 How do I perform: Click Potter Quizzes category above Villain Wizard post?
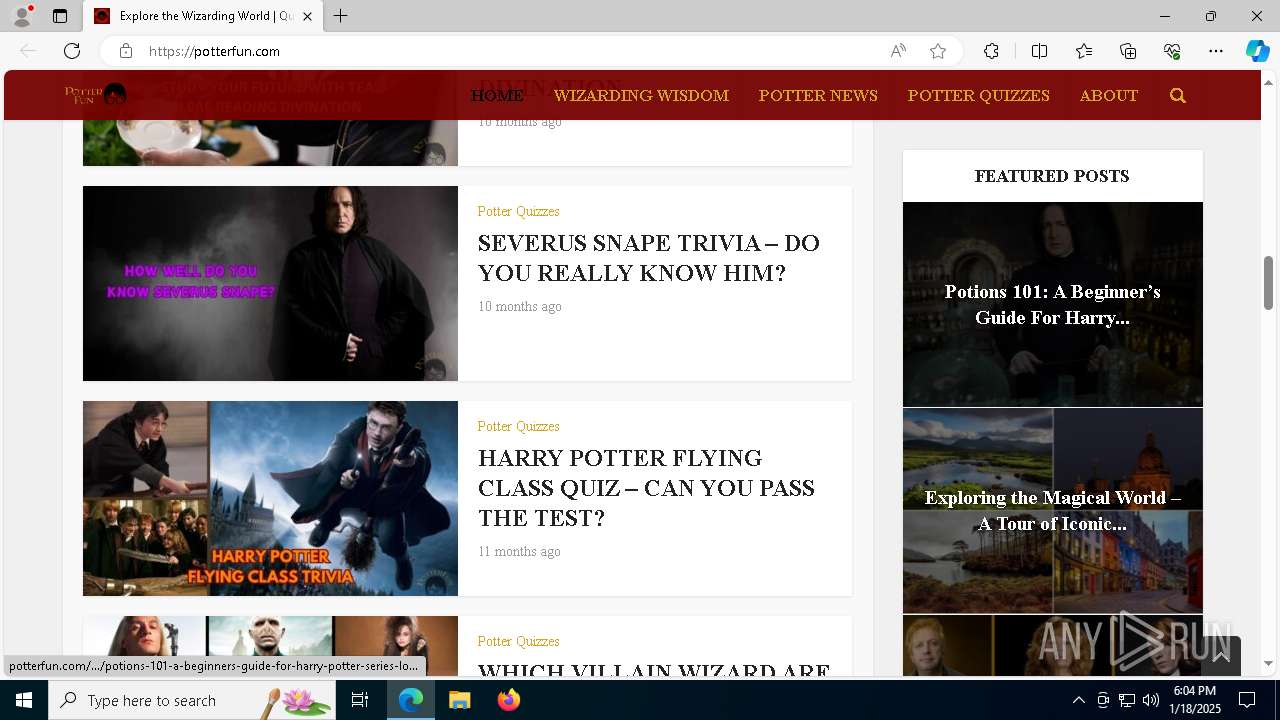tap(518, 641)
